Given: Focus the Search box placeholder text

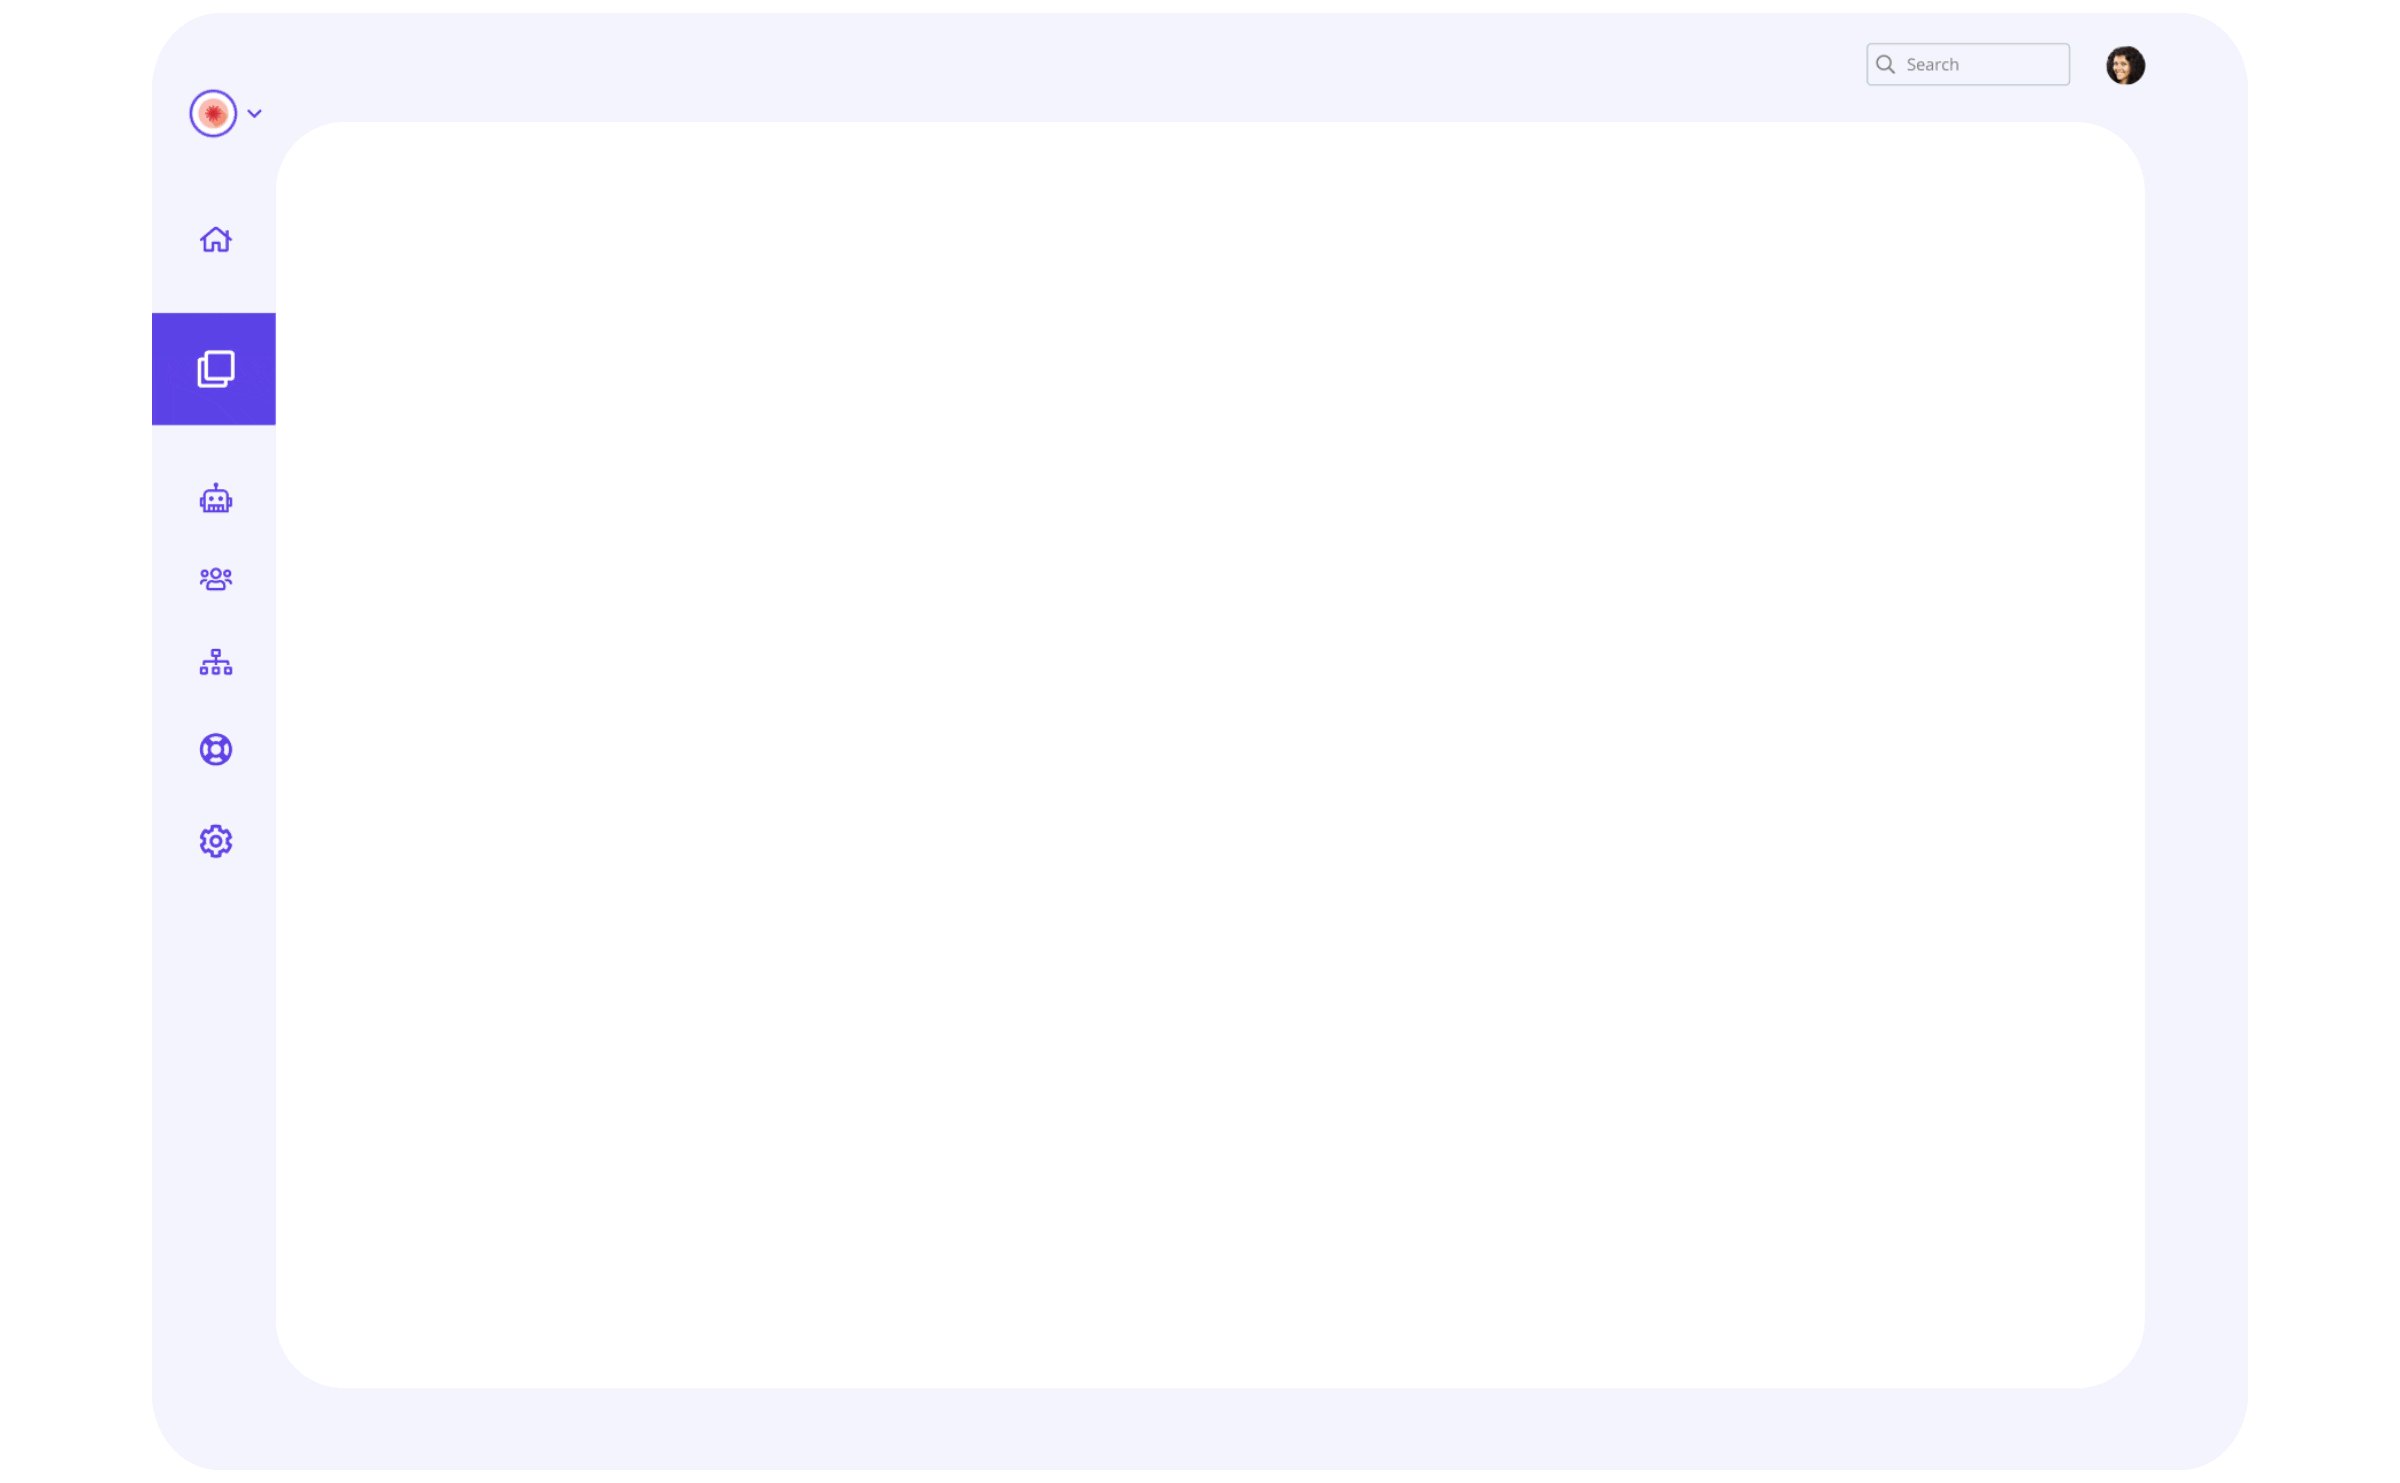Looking at the screenshot, I should coord(1932,64).
